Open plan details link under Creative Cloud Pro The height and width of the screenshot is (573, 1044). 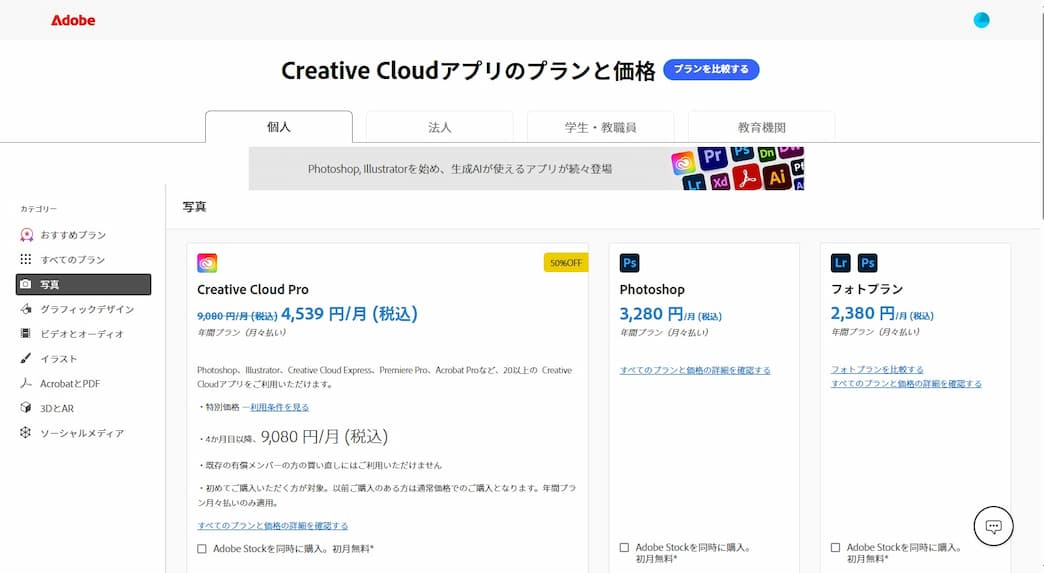[272, 526]
